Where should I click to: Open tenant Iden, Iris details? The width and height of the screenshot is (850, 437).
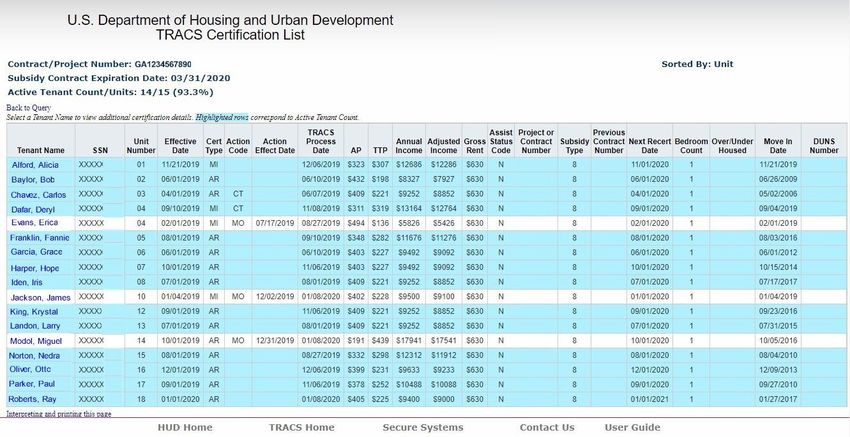[27, 282]
